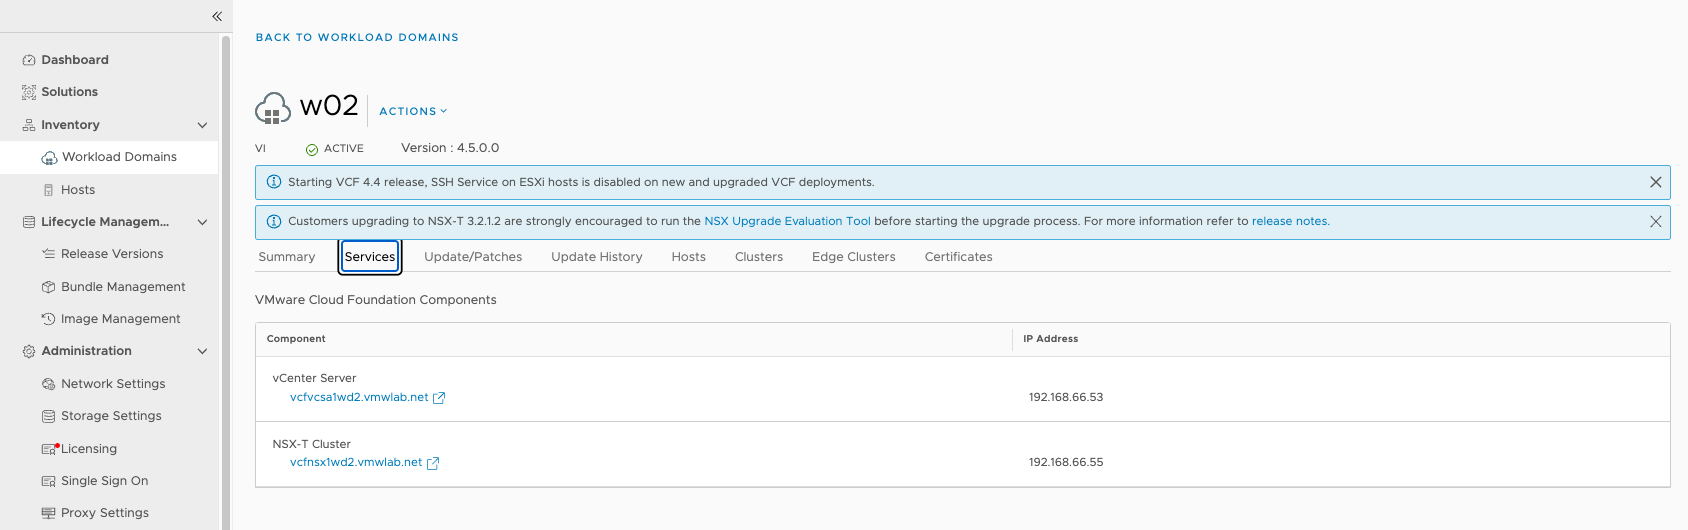Image resolution: width=1688 pixels, height=530 pixels.
Task: Open the Update History tab
Action: (597, 257)
